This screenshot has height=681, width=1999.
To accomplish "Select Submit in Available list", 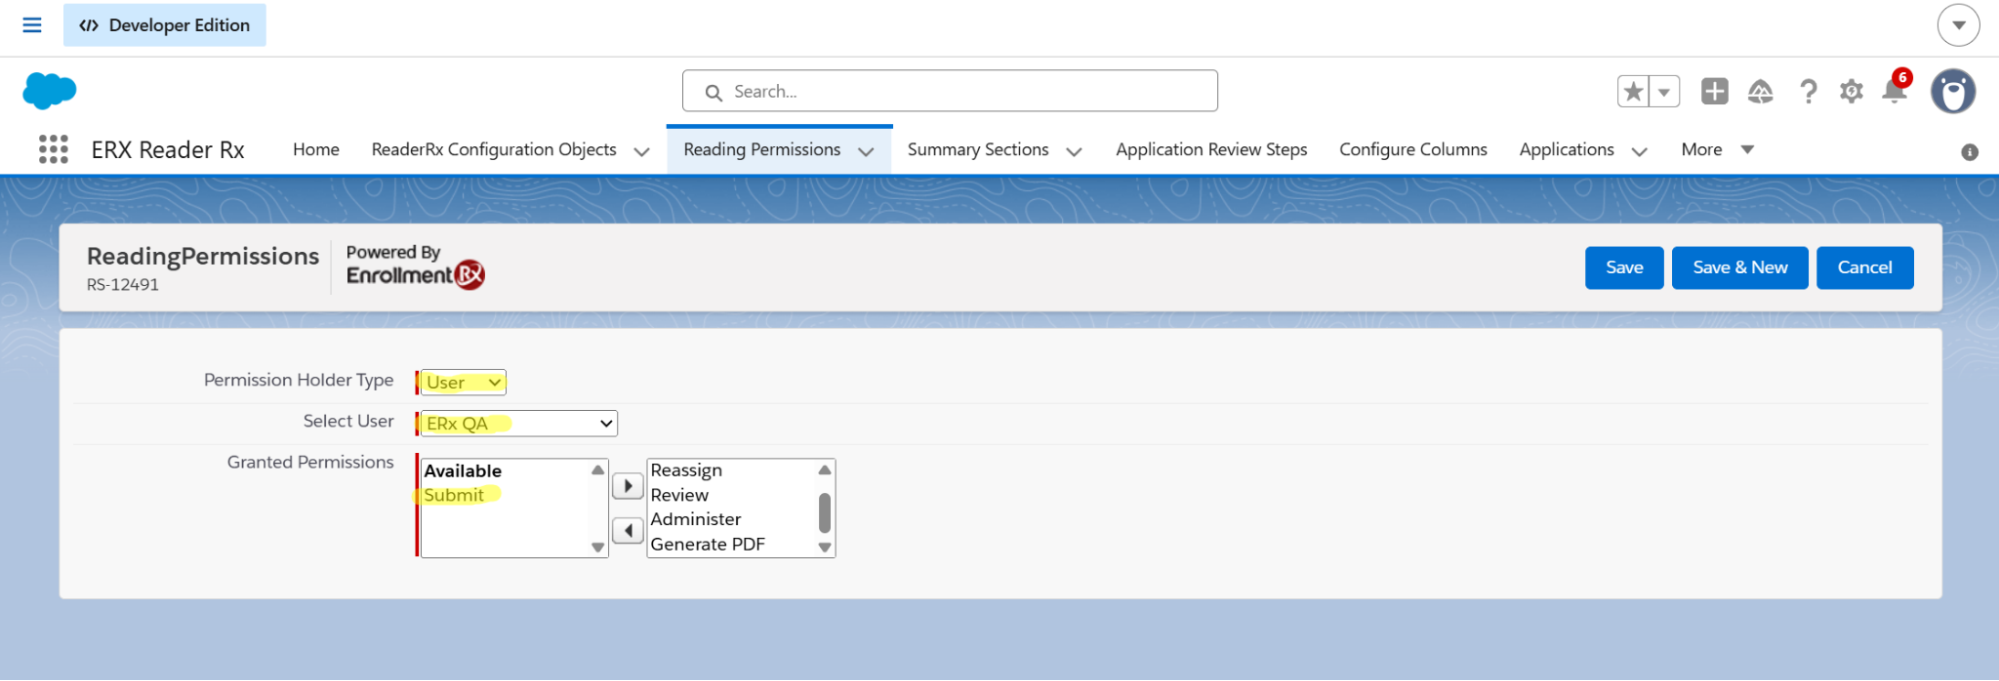I will point(454,495).
